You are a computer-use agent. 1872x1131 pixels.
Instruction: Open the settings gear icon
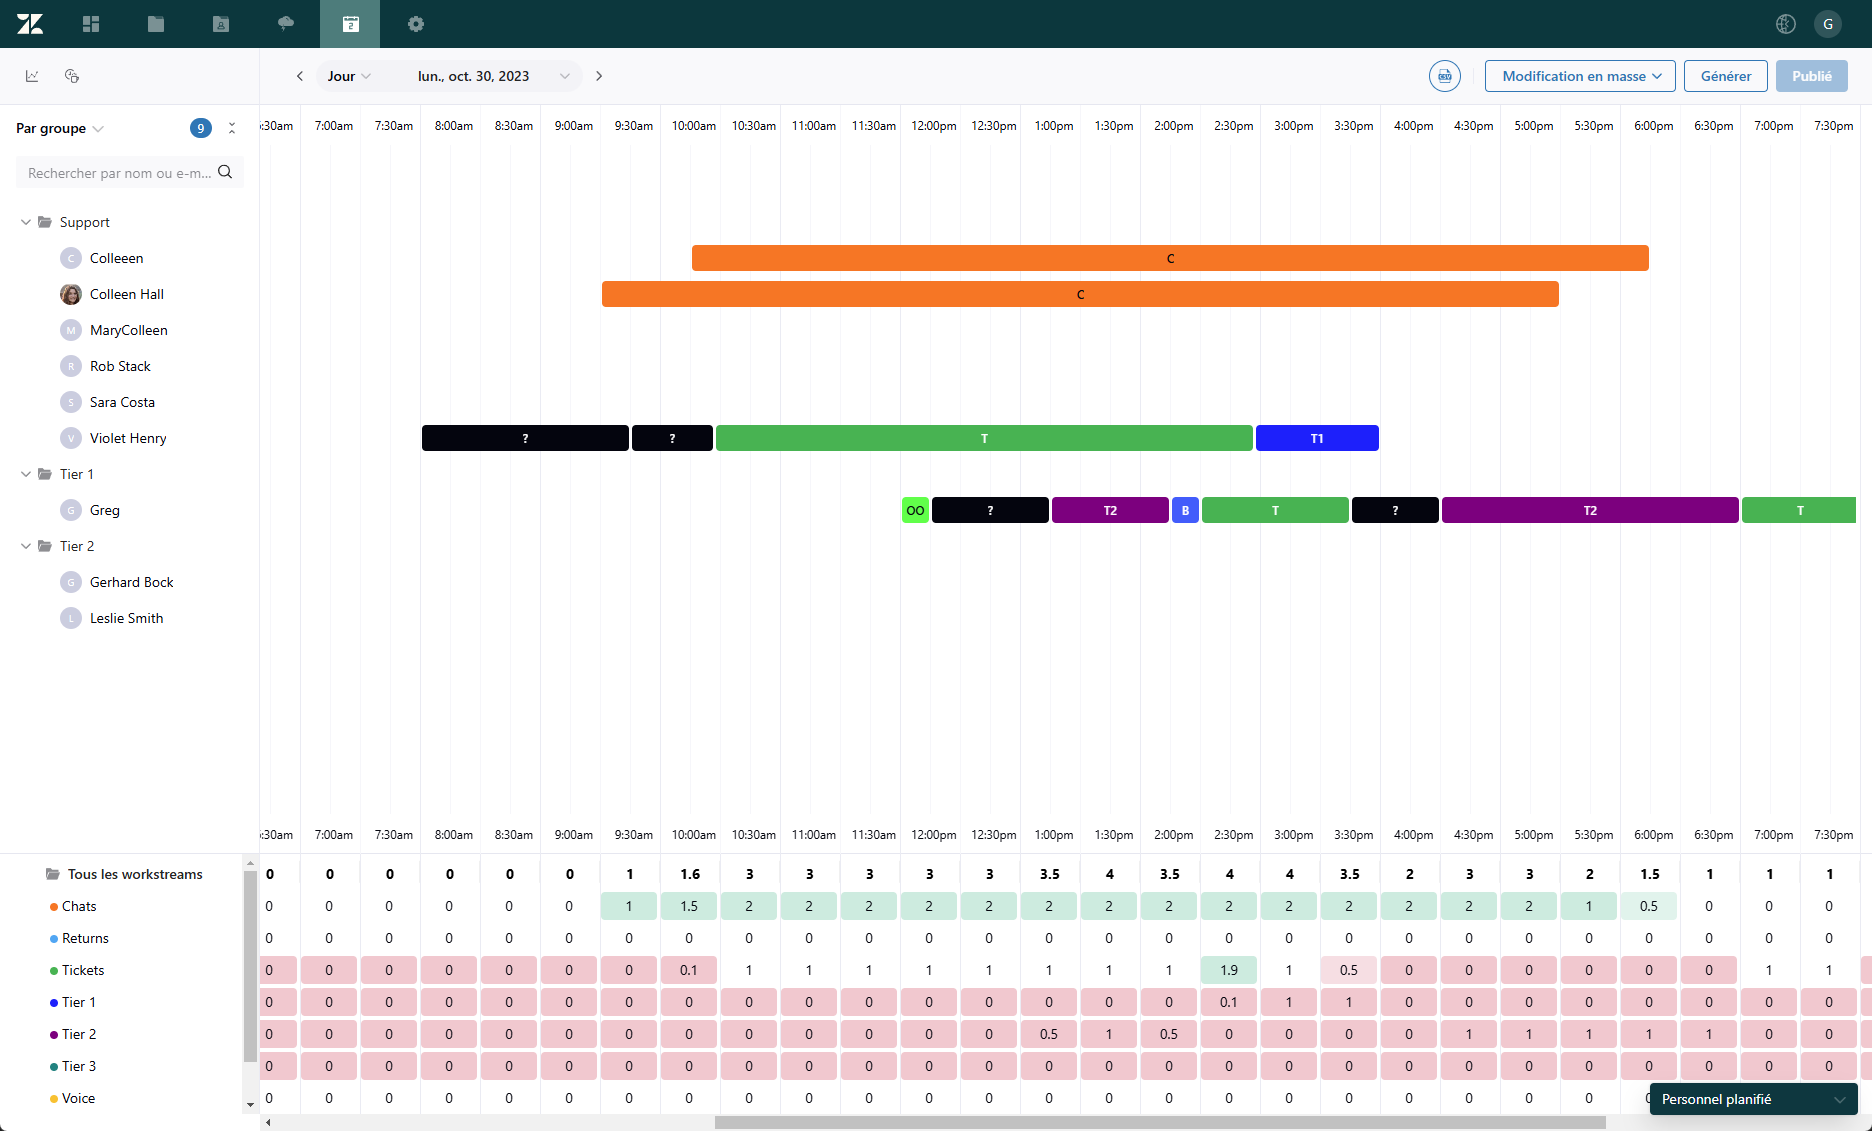click(x=416, y=24)
